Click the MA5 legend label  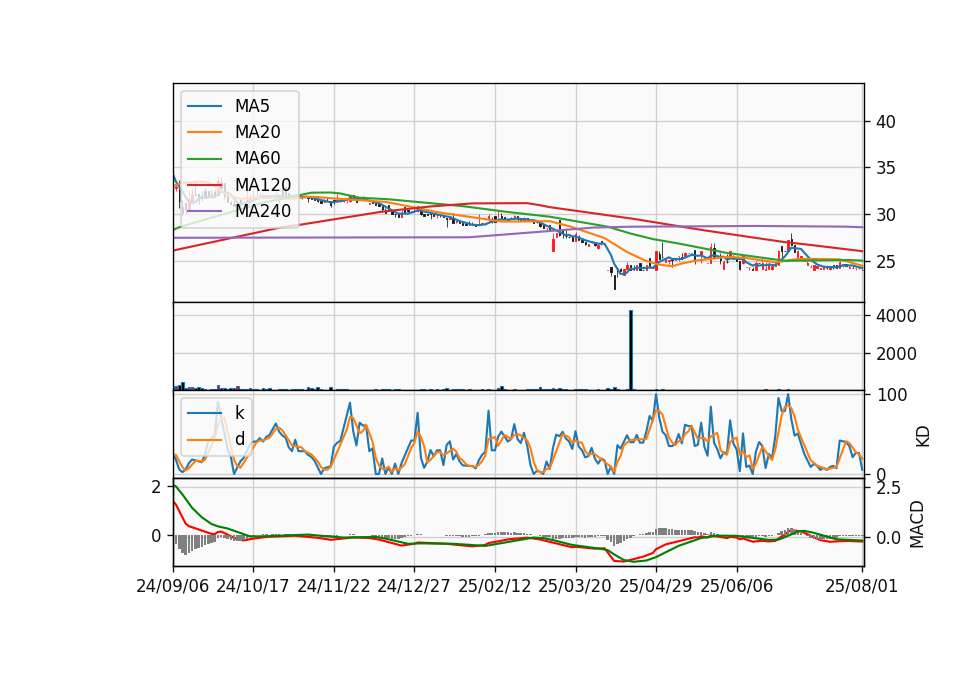tap(252, 106)
